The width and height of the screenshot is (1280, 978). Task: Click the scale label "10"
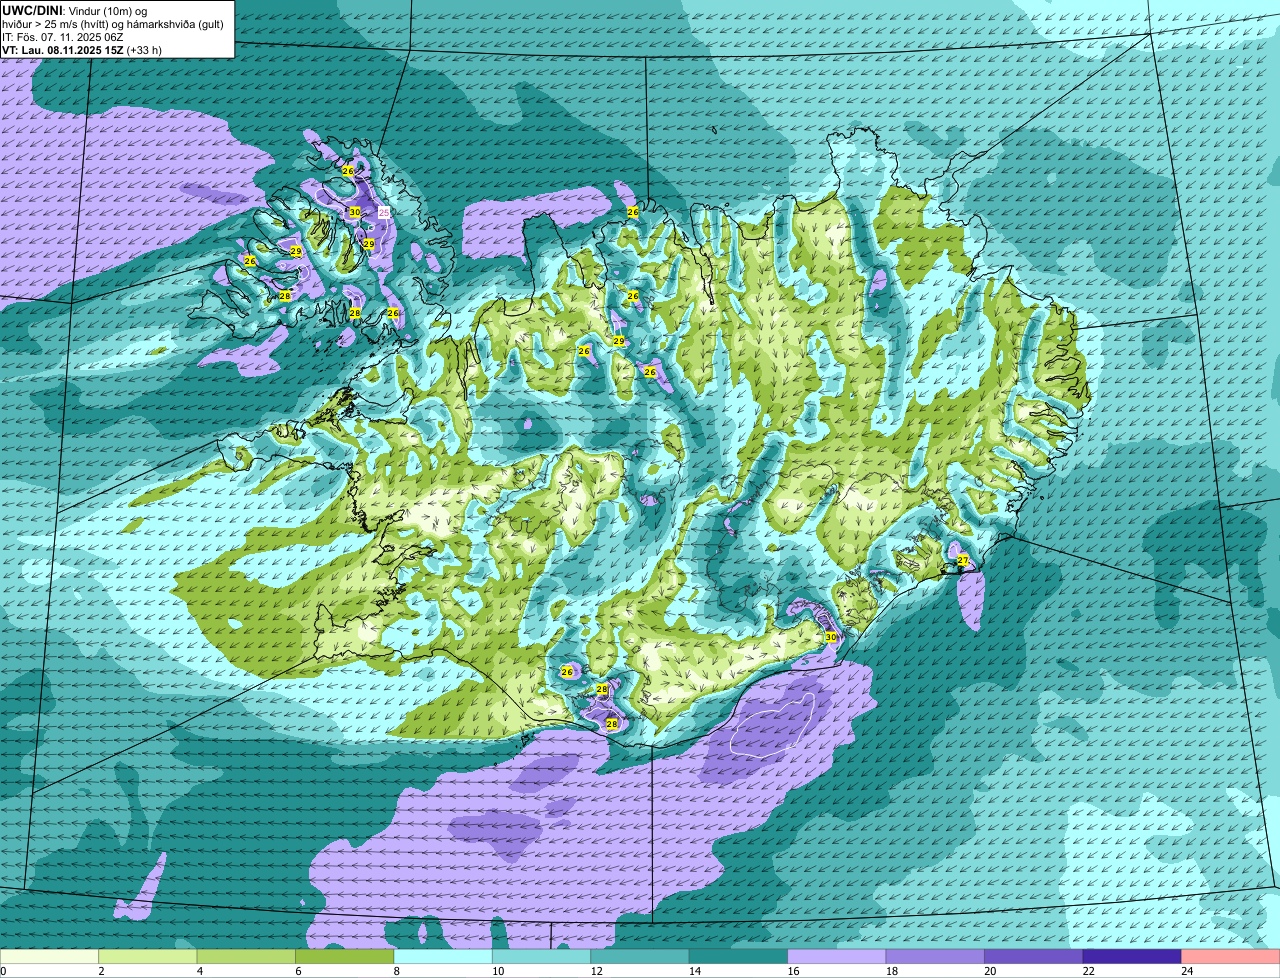click(x=497, y=971)
